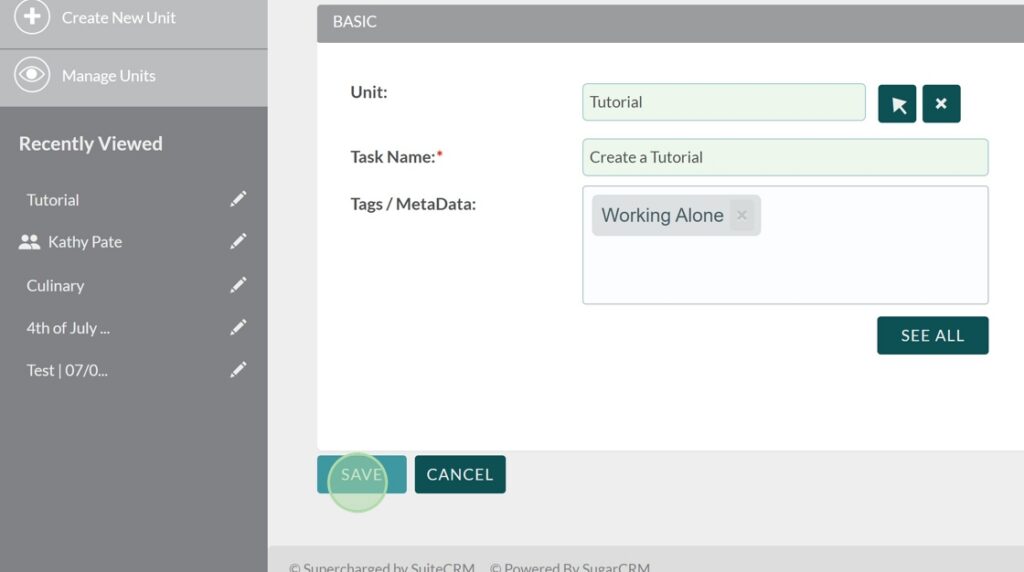Click the eye icon beside Manage Units
1024x572 pixels.
pyautogui.click(x=32, y=76)
